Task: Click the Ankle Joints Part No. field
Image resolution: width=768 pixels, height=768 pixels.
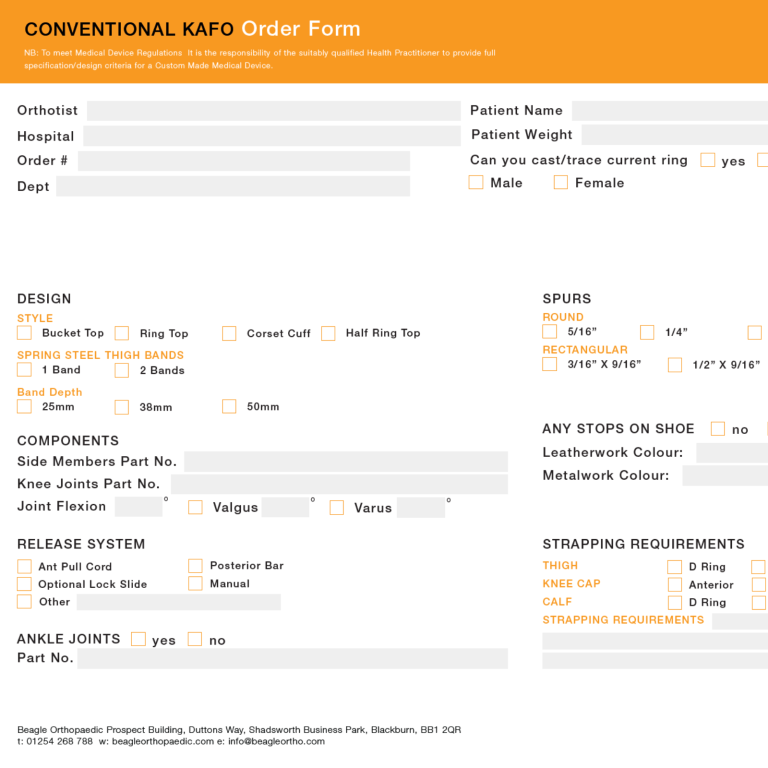Action: (292, 659)
